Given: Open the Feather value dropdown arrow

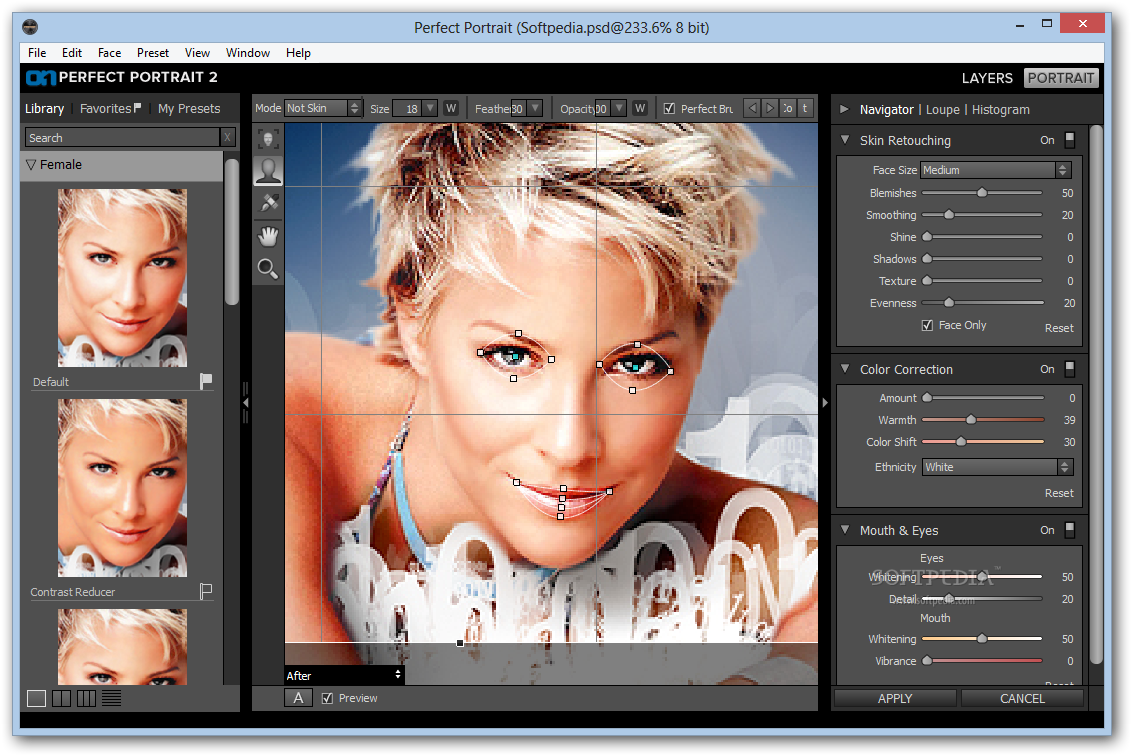Looking at the screenshot, I should tap(535, 108).
